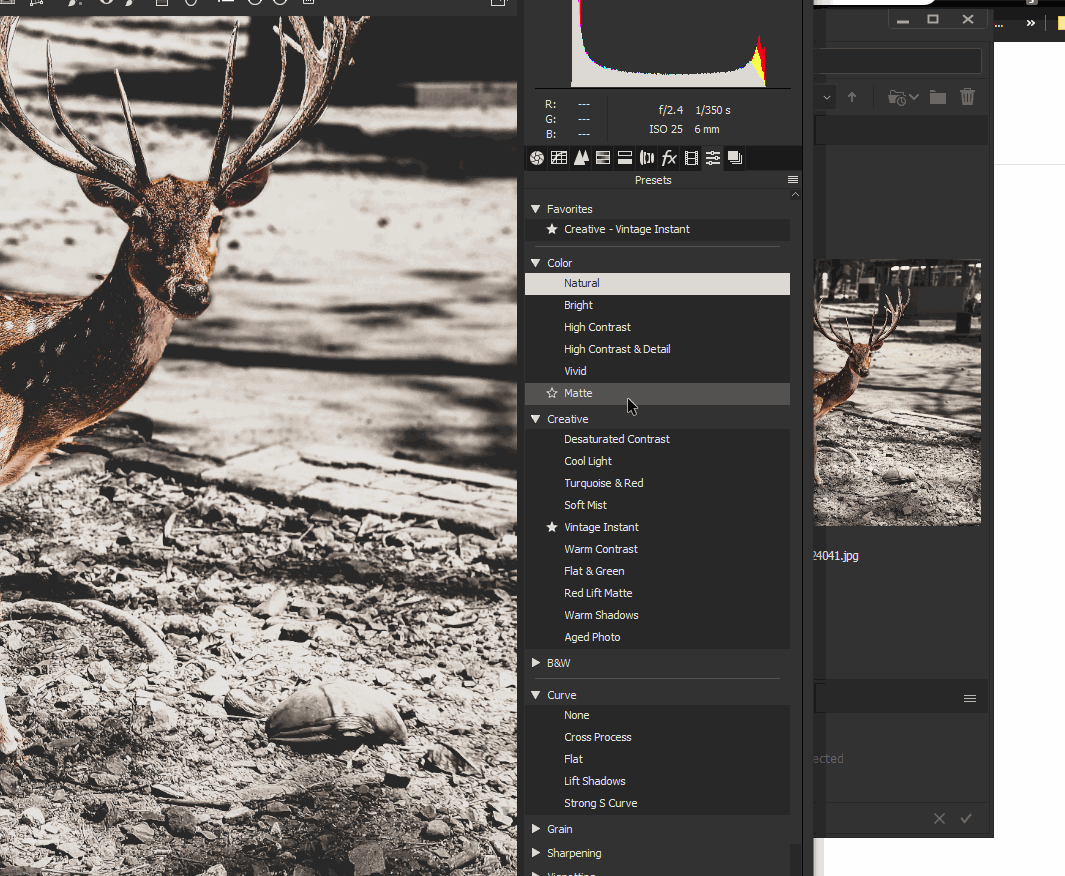Click the double-chevron overflow icon at top right
1065x876 pixels.
(x=1031, y=23)
